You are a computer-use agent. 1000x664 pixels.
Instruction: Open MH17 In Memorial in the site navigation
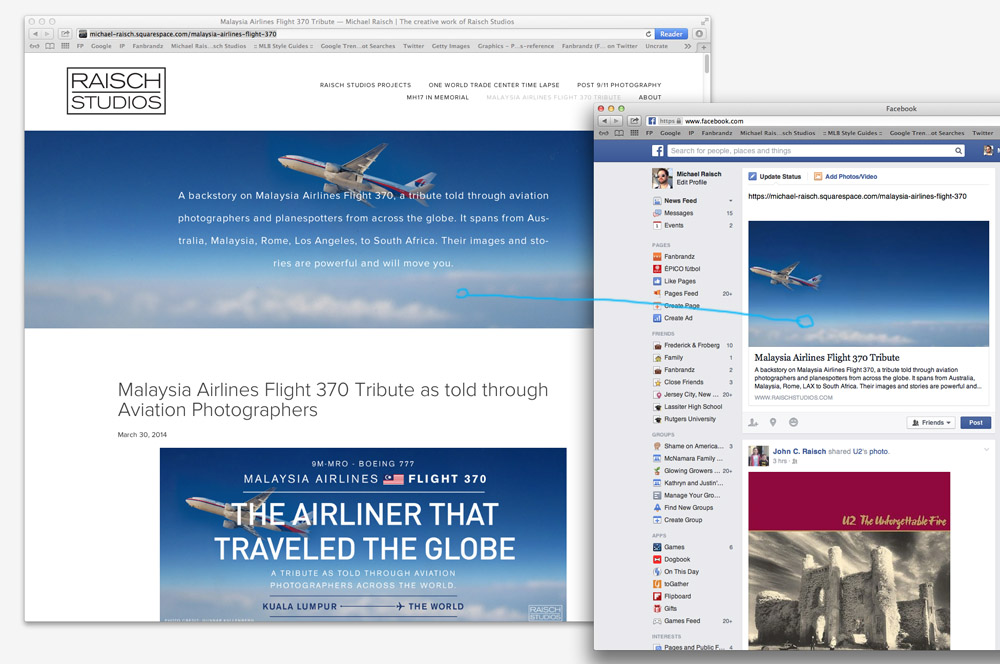click(x=438, y=98)
